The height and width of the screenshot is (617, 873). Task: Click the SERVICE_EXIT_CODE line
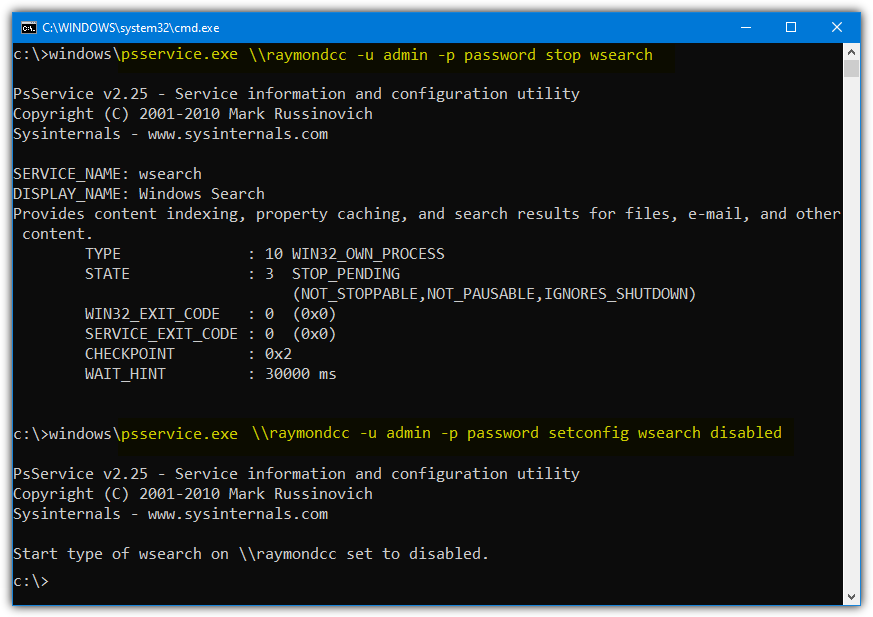click(210, 334)
